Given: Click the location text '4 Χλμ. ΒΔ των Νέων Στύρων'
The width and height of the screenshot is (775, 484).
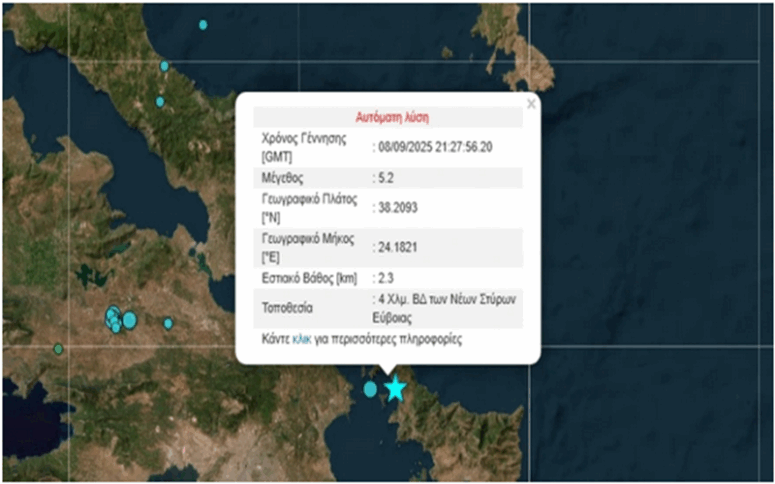Looking at the screenshot, I should [448, 300].
